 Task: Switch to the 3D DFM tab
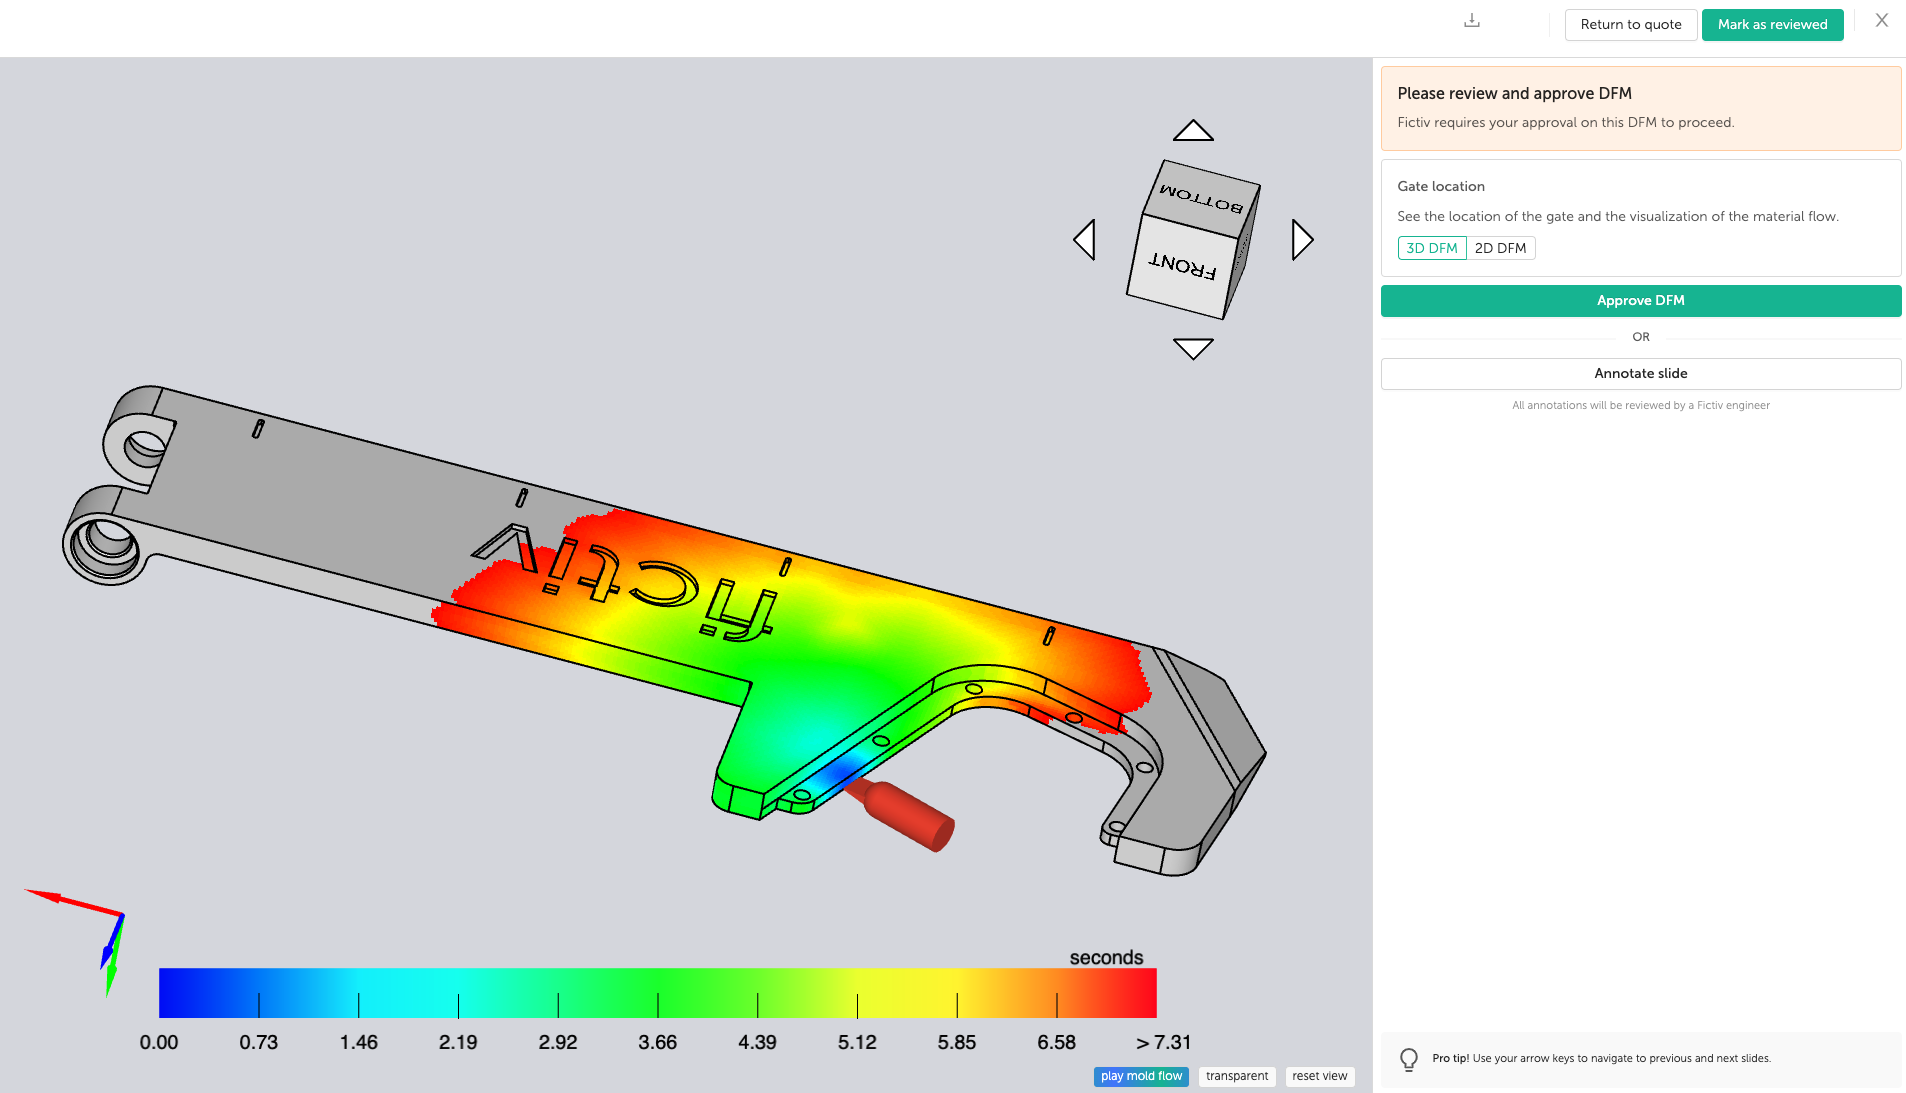1431,248
